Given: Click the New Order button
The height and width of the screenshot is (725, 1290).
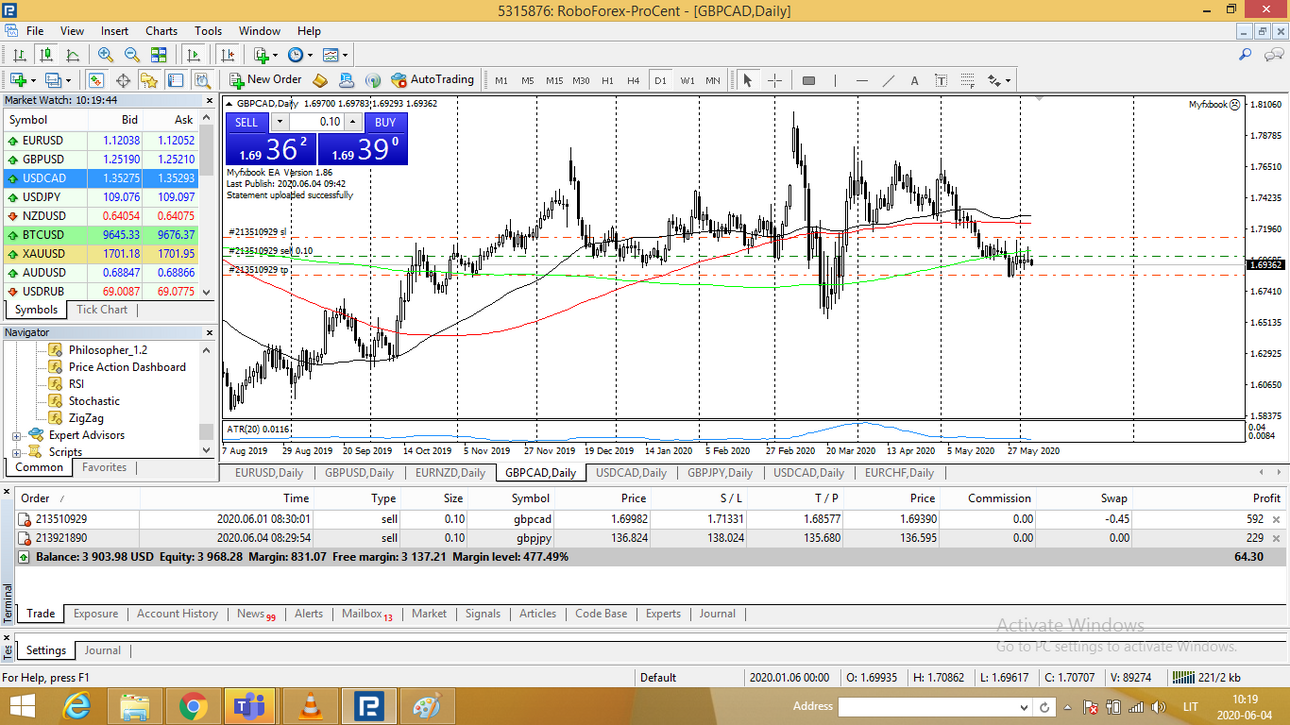Looking at the screenshot, I should [266, 80].
